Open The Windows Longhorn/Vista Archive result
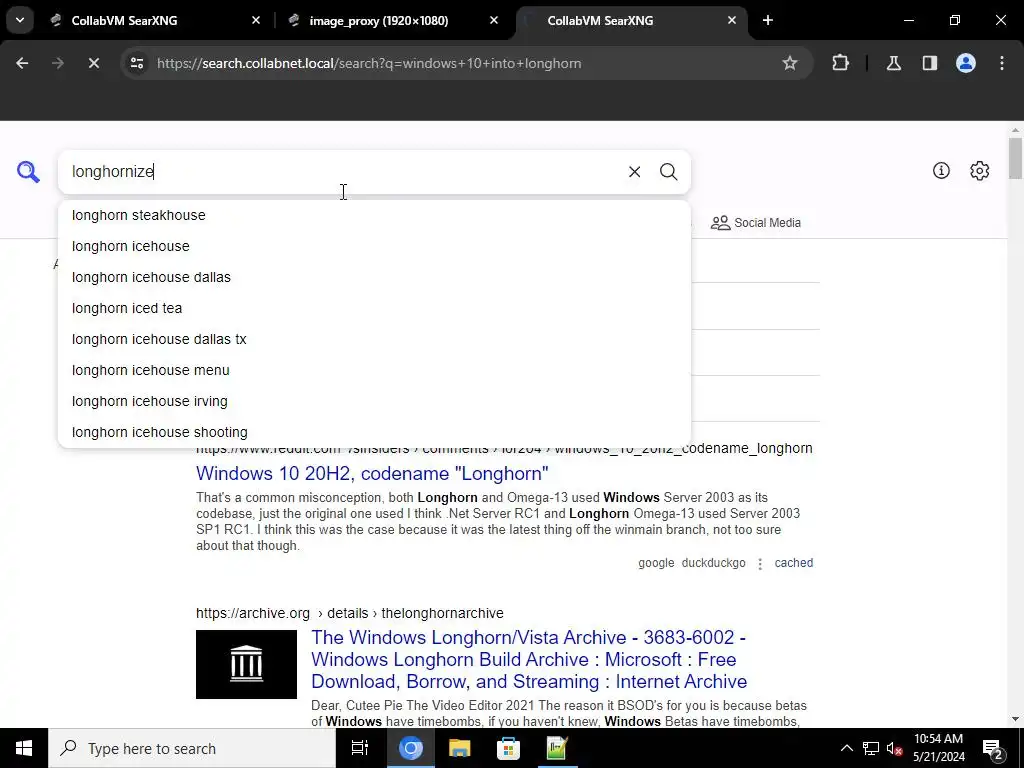This screenshot has width=1024, height=768. 529,660
